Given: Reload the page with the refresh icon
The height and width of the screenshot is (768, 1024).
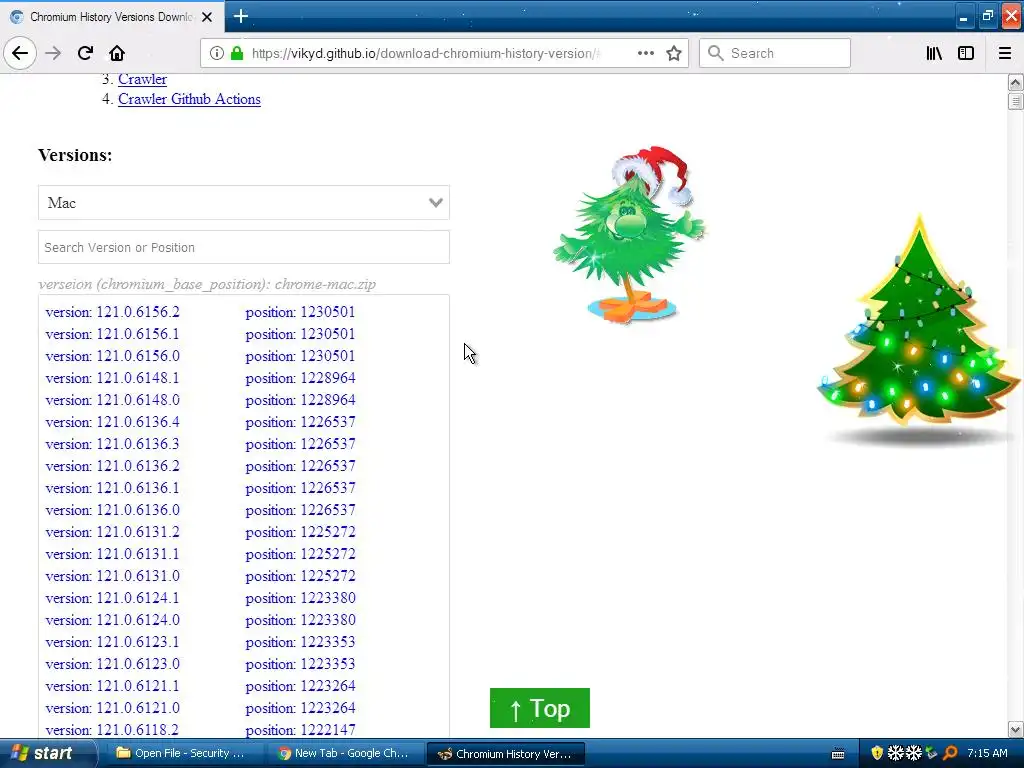Looking at the screenshot, I should click(x=85, y=53).
